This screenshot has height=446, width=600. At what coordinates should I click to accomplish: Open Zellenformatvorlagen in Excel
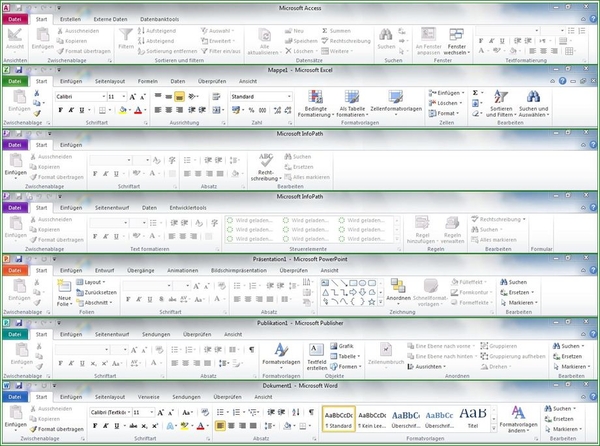[396, 103]
